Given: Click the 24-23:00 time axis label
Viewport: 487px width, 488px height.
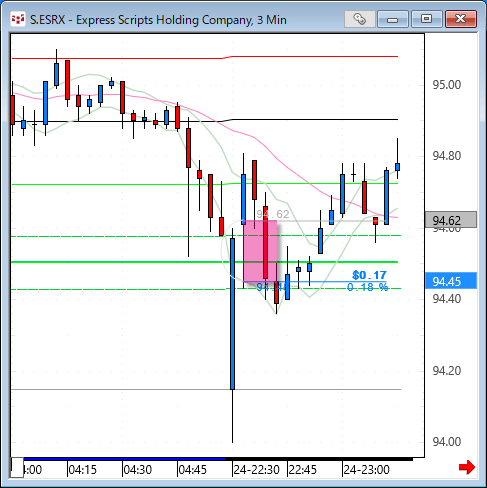Looking at the screenshot, I should (366, 470).
